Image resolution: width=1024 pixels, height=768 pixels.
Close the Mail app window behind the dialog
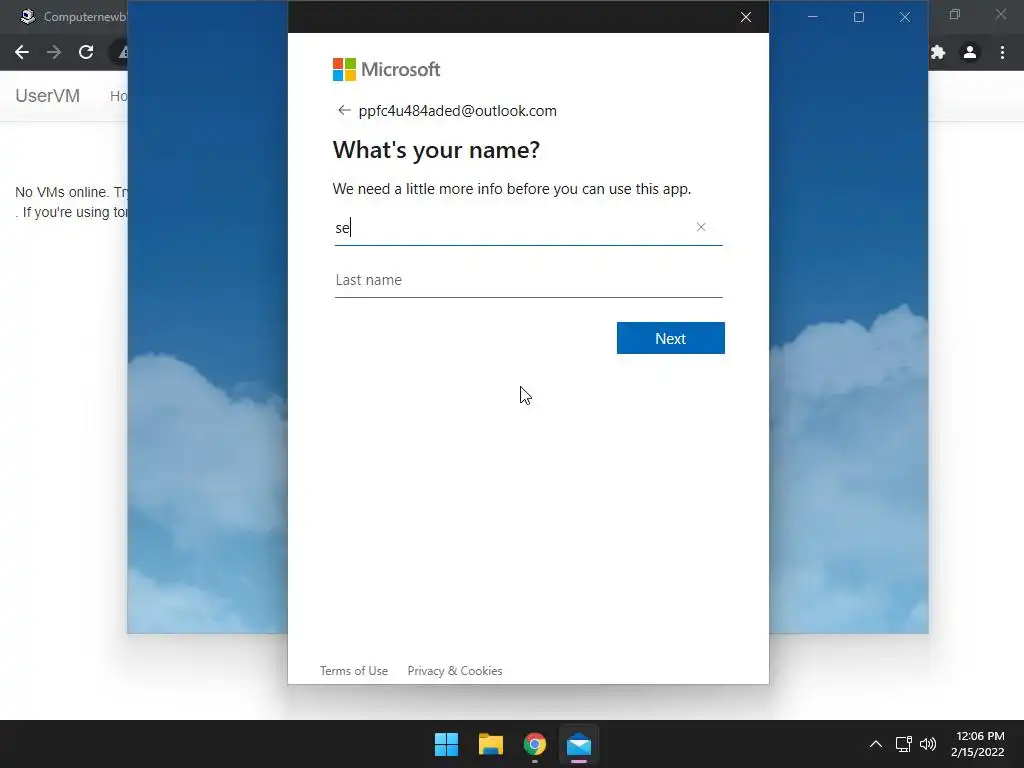pos(904,17)
